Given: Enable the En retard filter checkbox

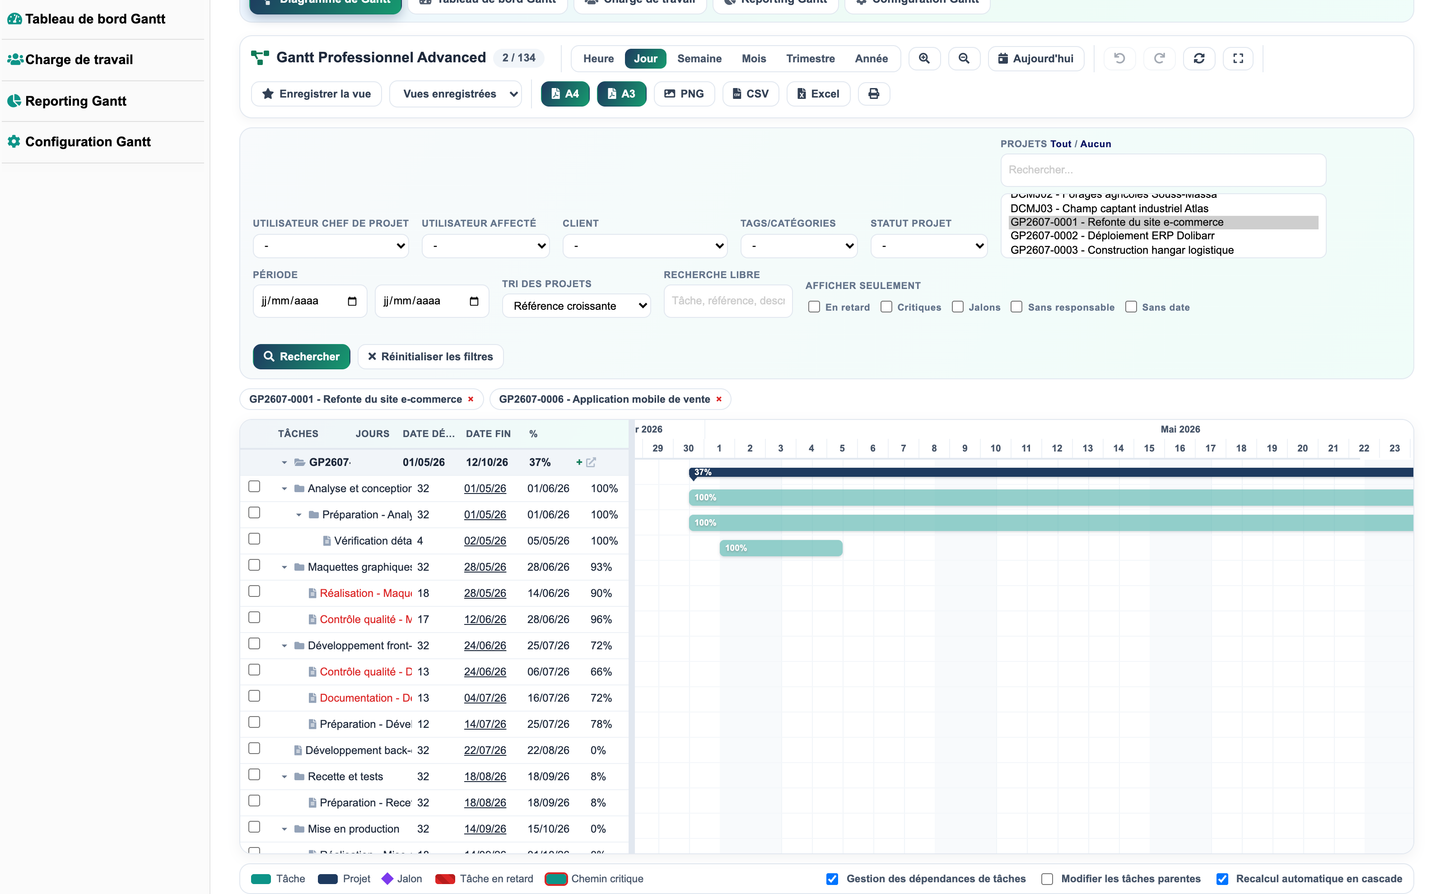Looking at the screenshot, I should [x=814, y=307].
